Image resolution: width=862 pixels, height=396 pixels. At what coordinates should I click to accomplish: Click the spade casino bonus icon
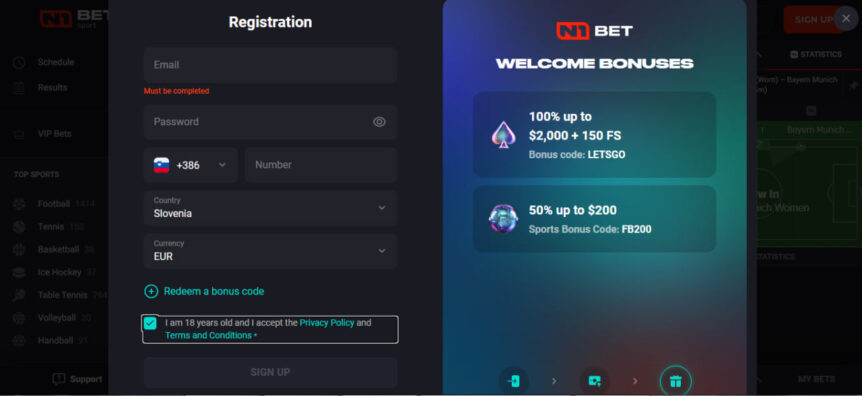(503, 135)
